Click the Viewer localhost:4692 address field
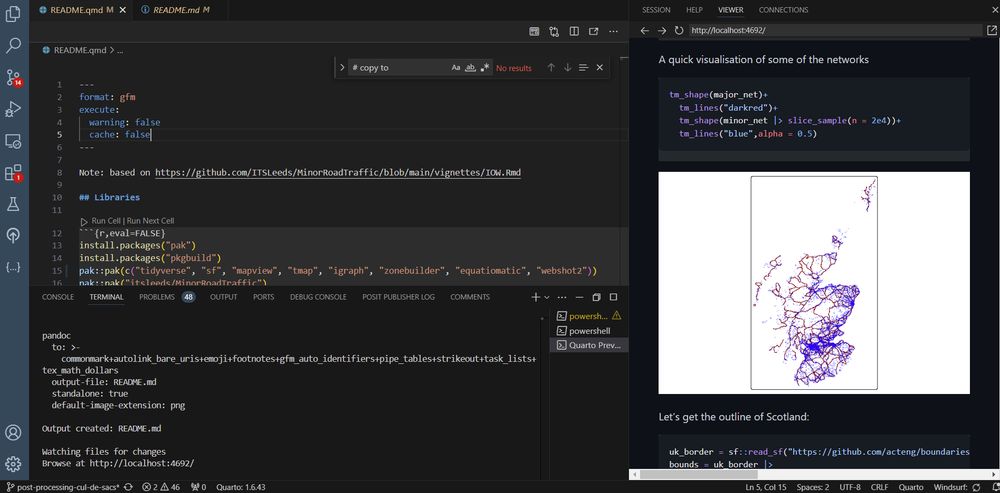Image resolution: width=1000 pixels, height=493 pixels. [834, 31]
